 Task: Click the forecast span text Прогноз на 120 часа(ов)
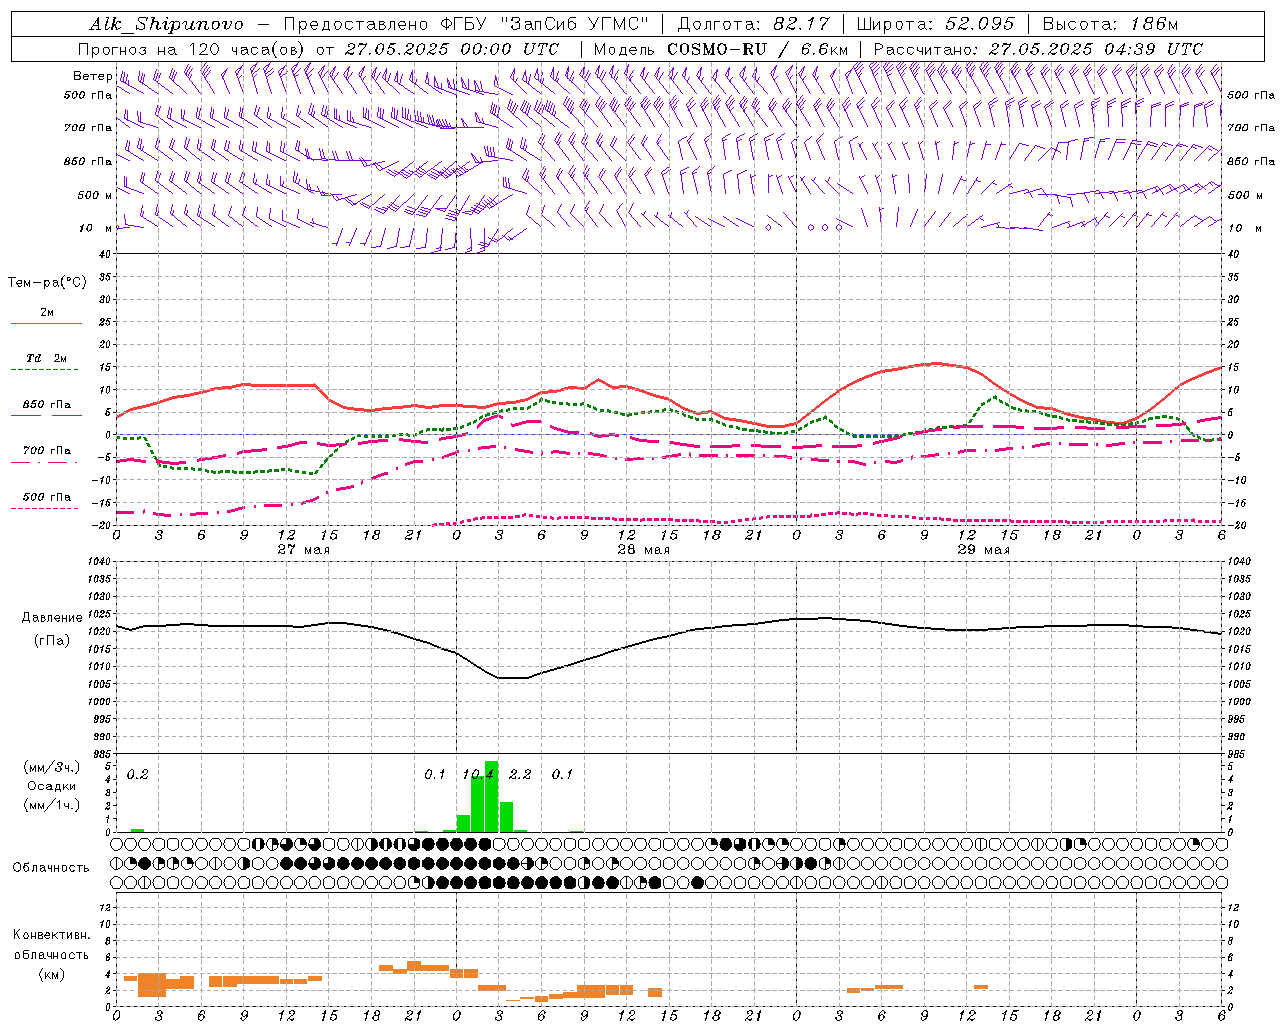pyautogui.click(x=193, y=49)
